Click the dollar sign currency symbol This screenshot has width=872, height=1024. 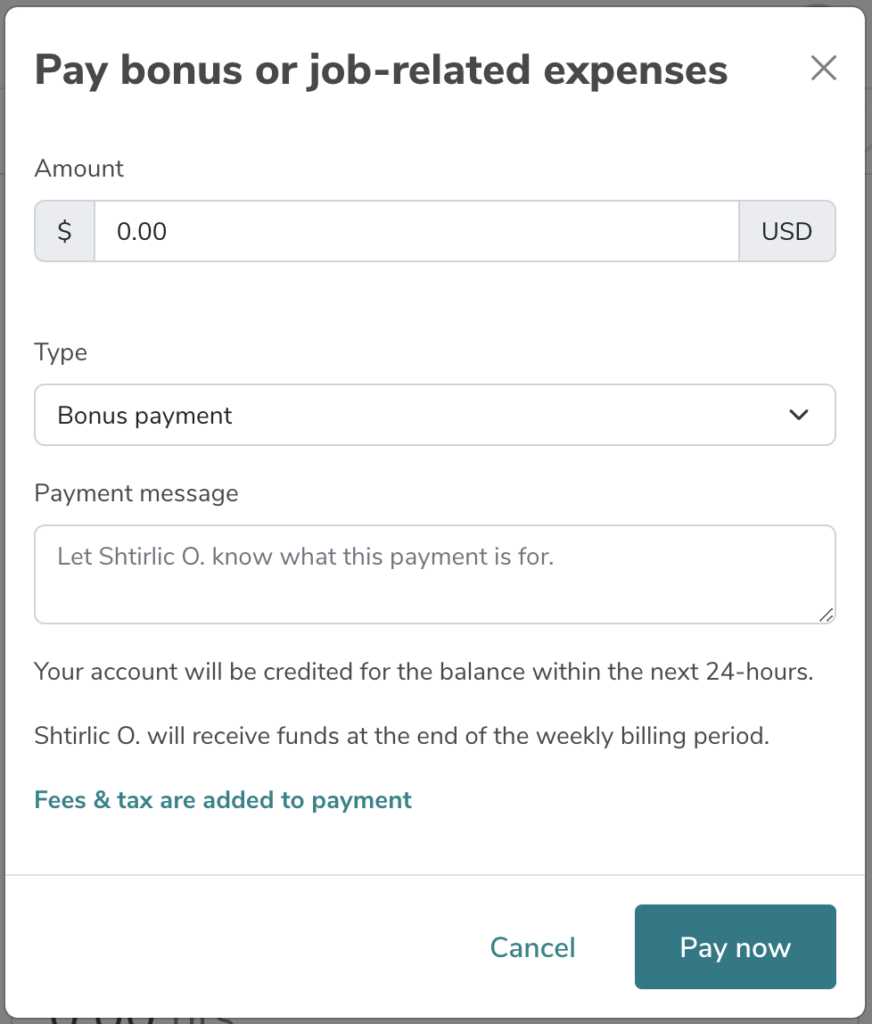[64, 231]
